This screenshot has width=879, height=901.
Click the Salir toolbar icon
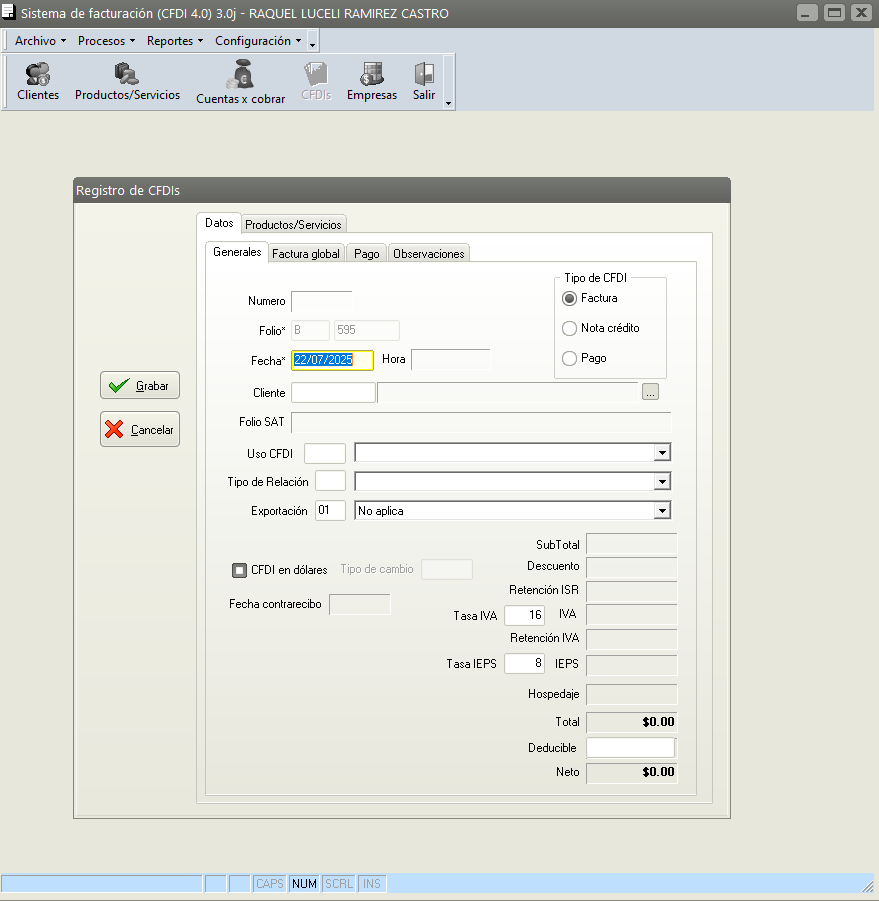click(x=424, y=82)
